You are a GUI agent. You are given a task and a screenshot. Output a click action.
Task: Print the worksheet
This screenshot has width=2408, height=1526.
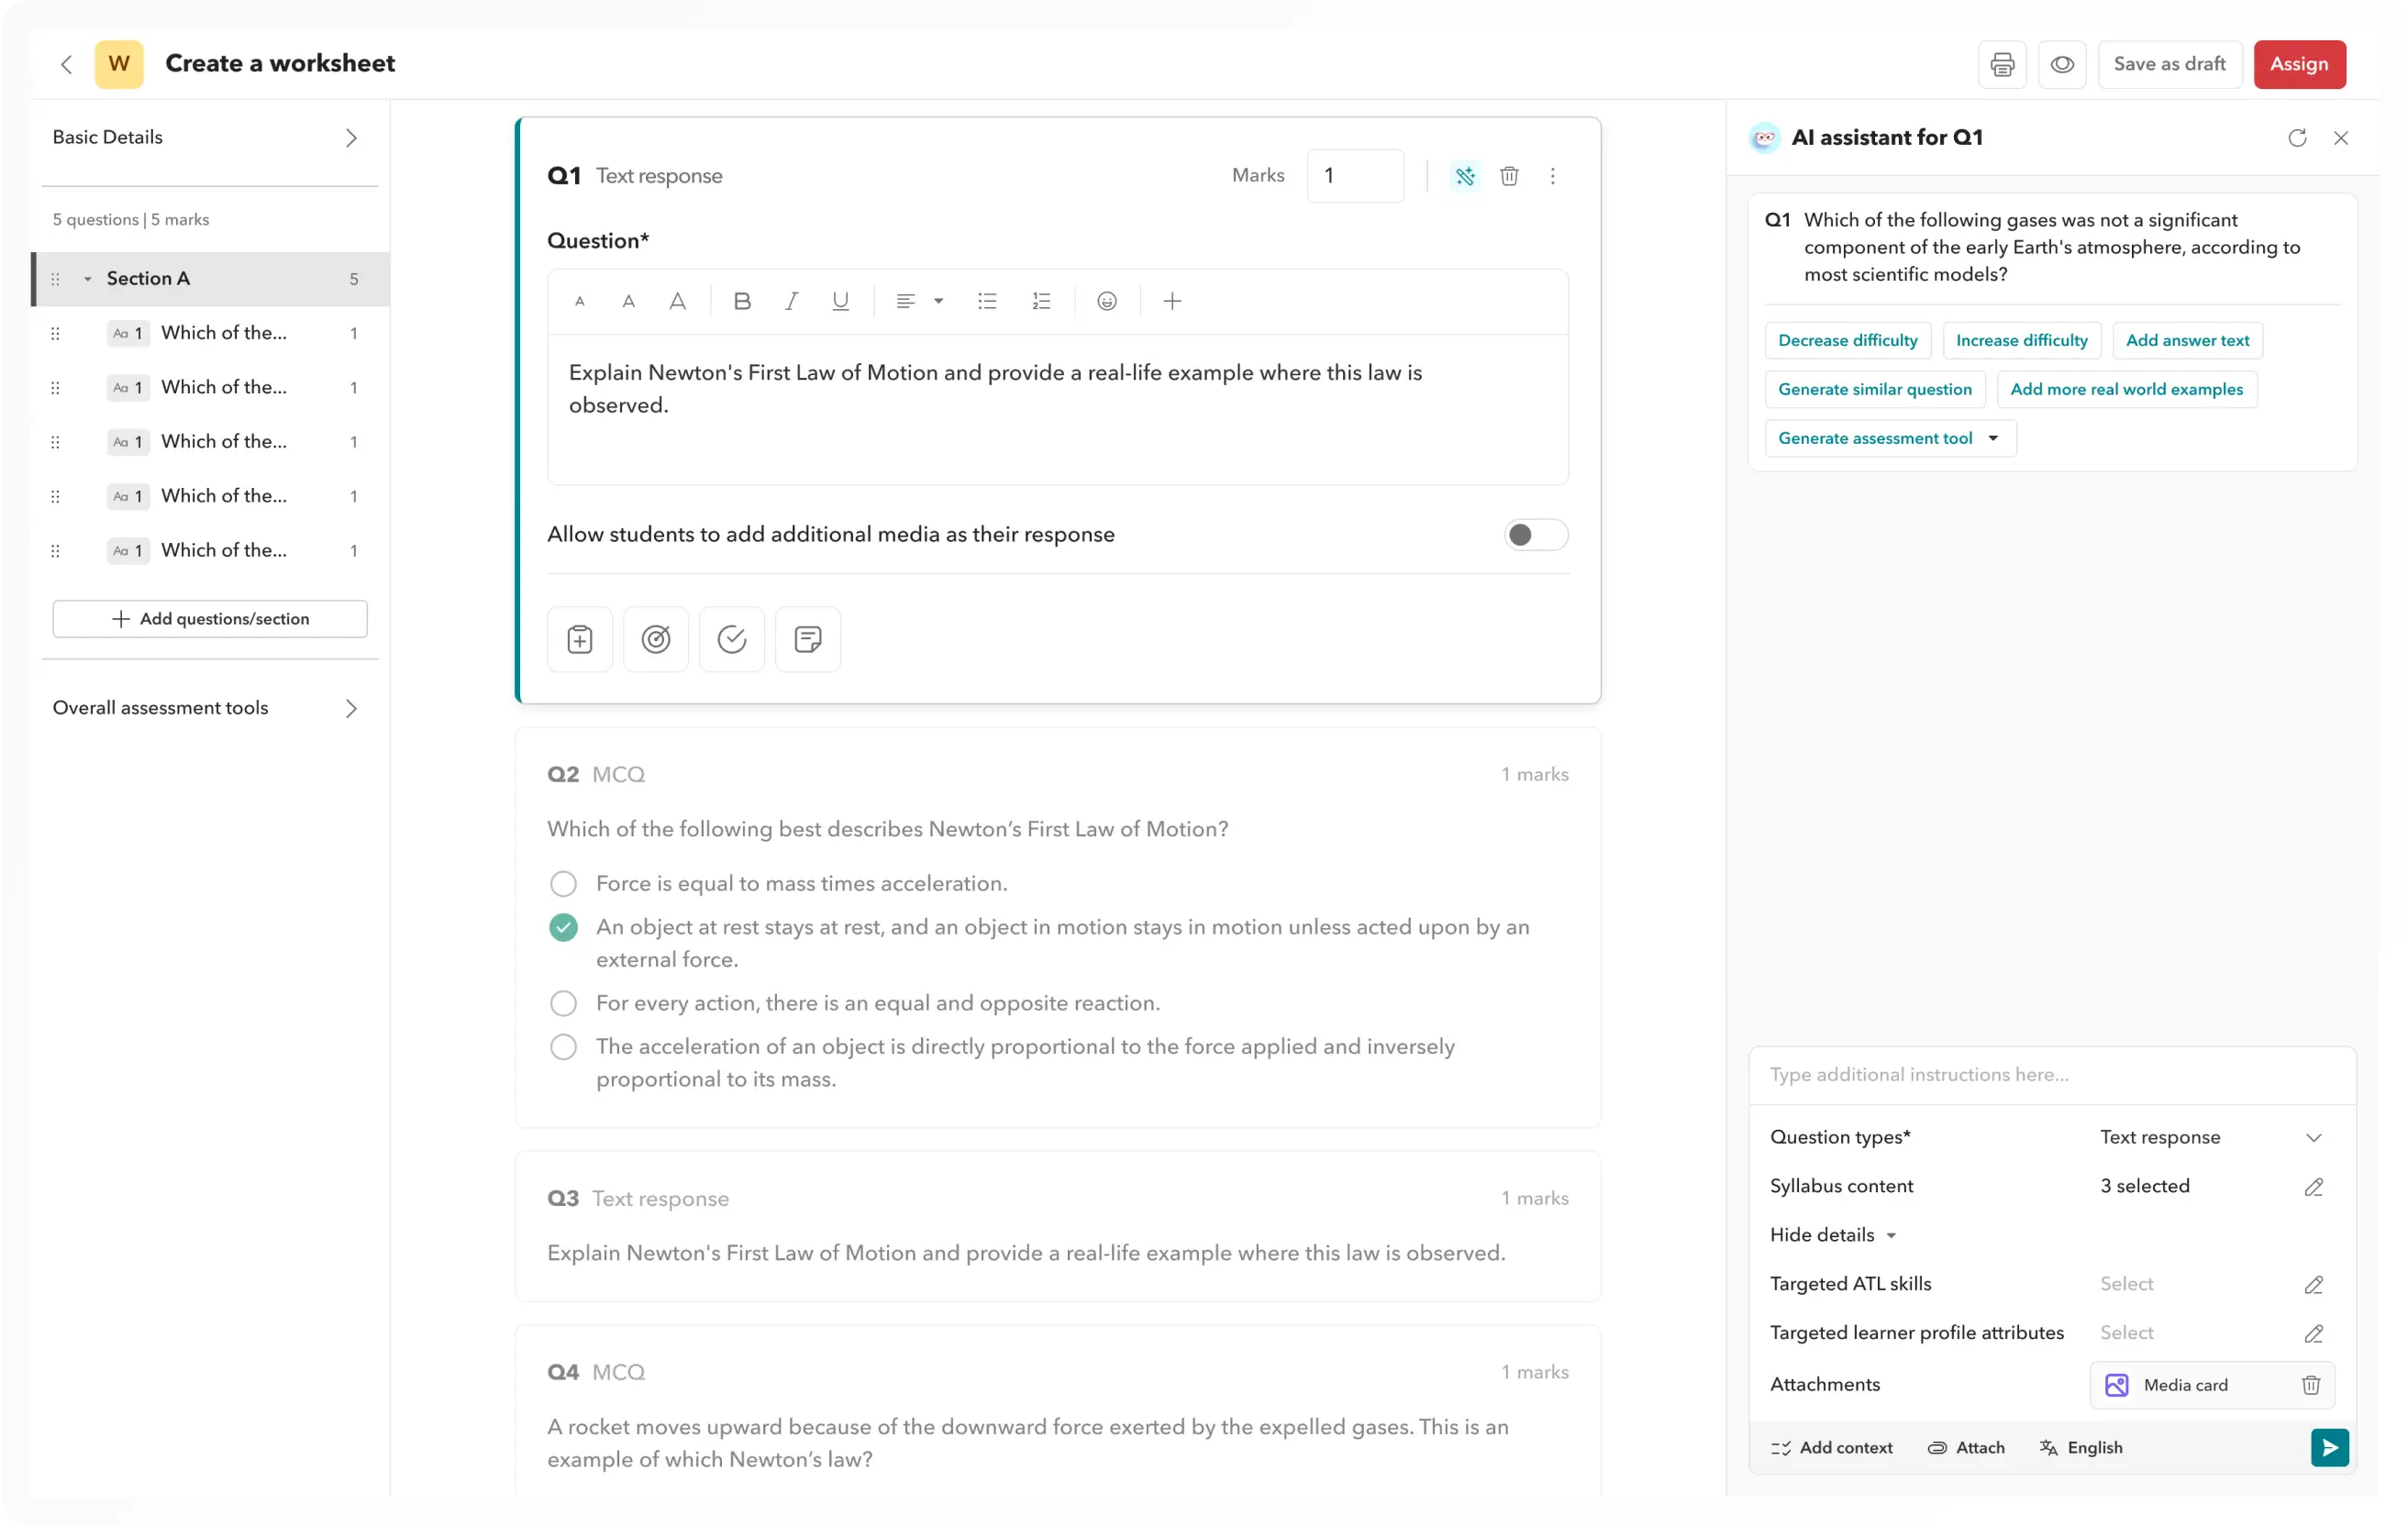[x=2003, y=64]
